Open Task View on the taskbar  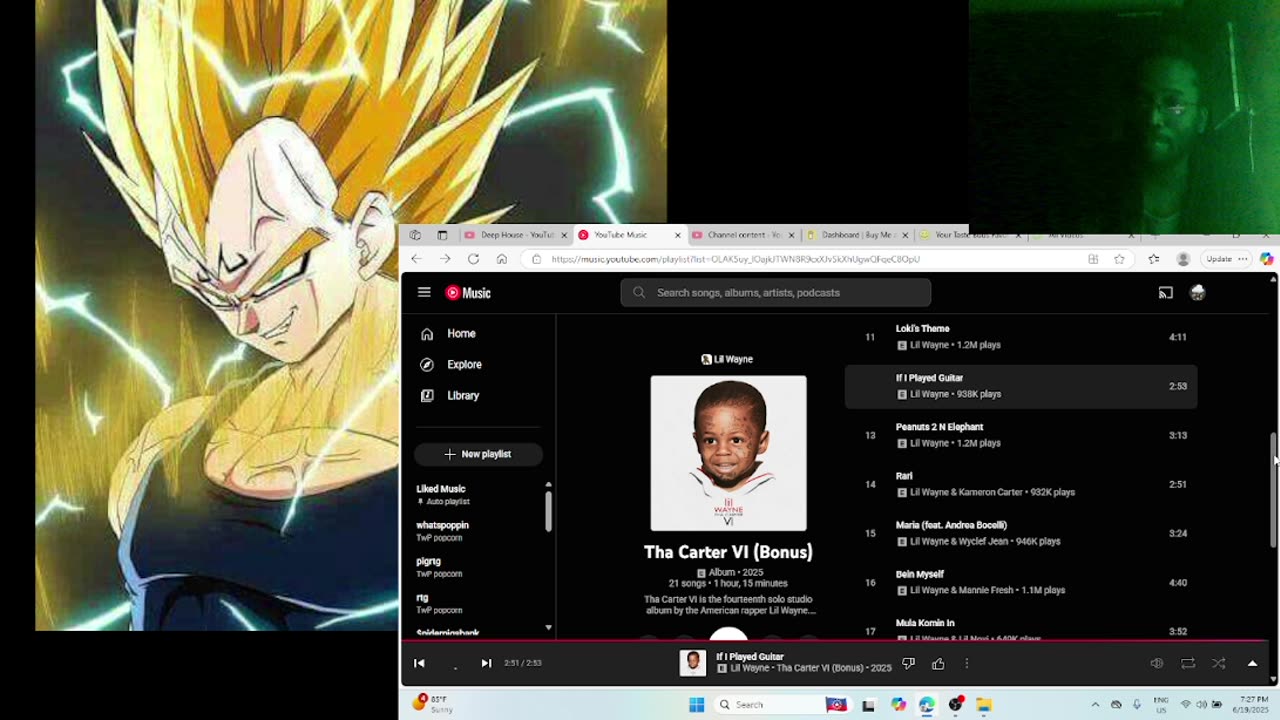868,705
